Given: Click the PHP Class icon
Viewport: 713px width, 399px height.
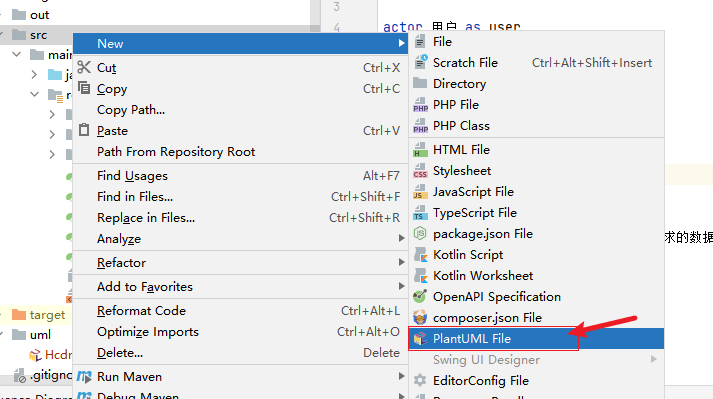Looking at the screenshot, I should [421, 126].
